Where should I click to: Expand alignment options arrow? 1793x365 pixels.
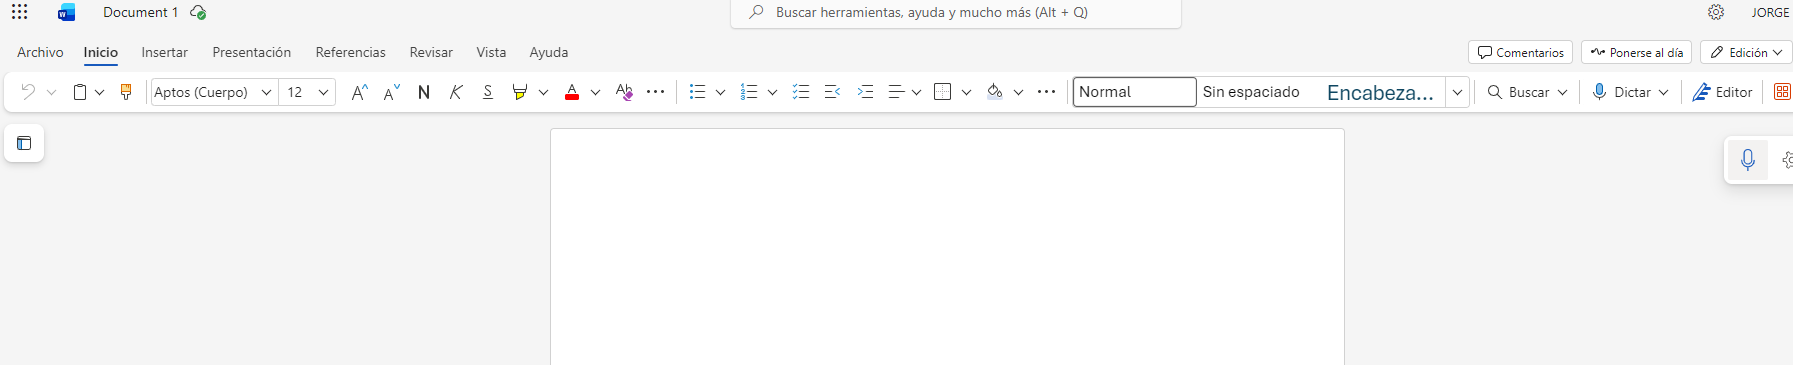tap(916, 92)
